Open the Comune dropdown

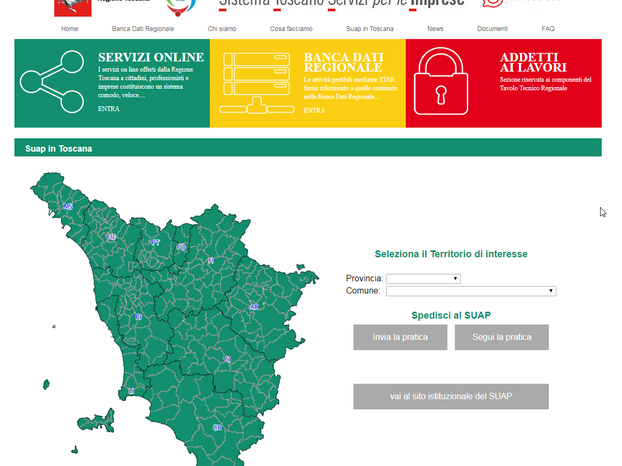[x=470, y=291]
